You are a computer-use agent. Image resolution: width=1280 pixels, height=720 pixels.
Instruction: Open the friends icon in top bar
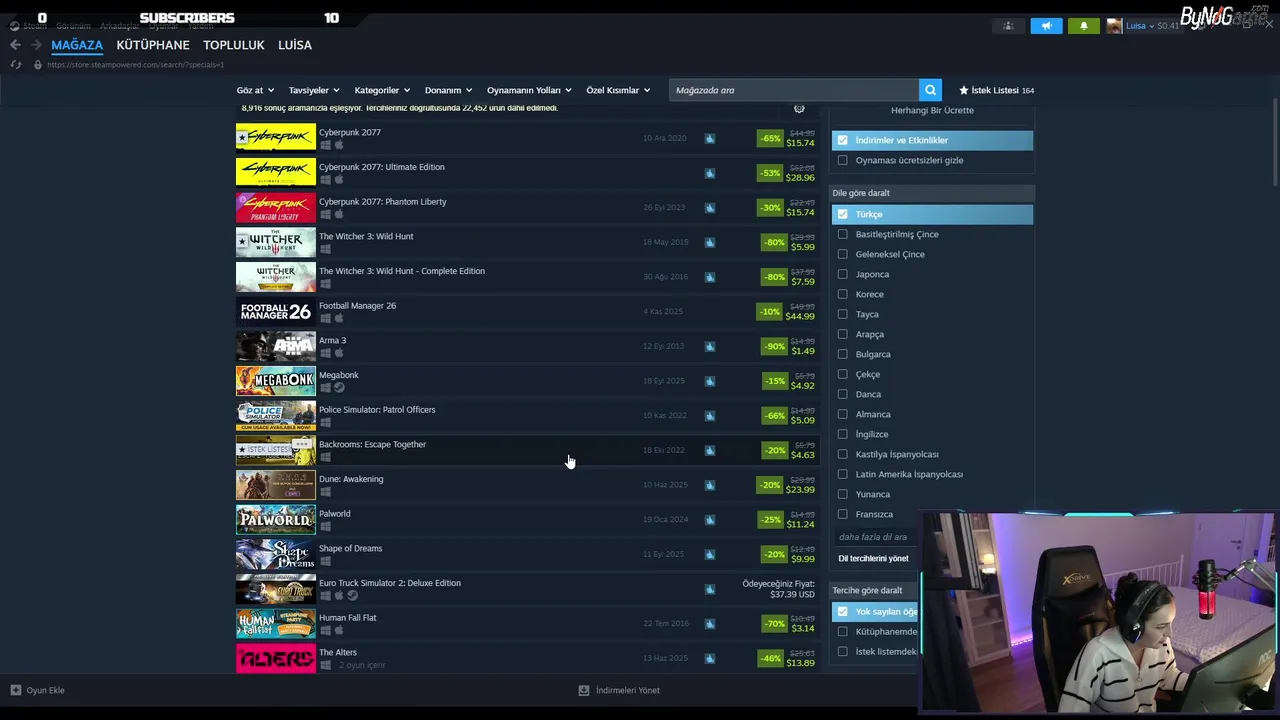[x=1008, y=26]
